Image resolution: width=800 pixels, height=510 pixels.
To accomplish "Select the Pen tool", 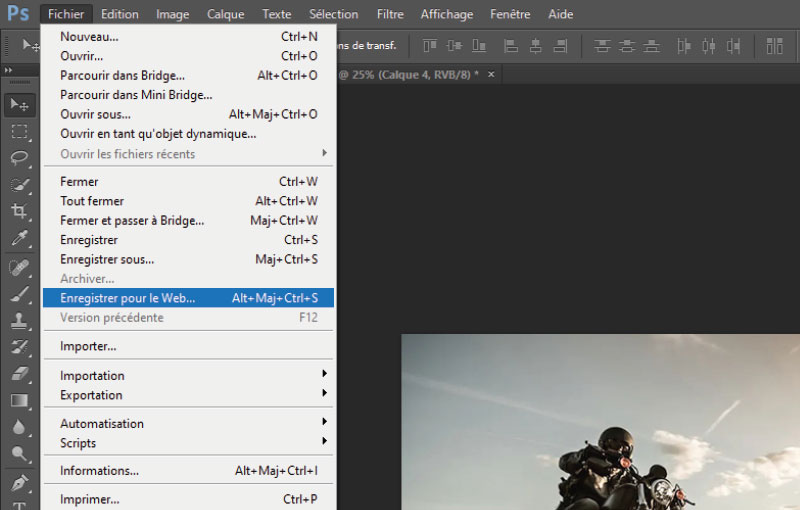I will (19, 483).
